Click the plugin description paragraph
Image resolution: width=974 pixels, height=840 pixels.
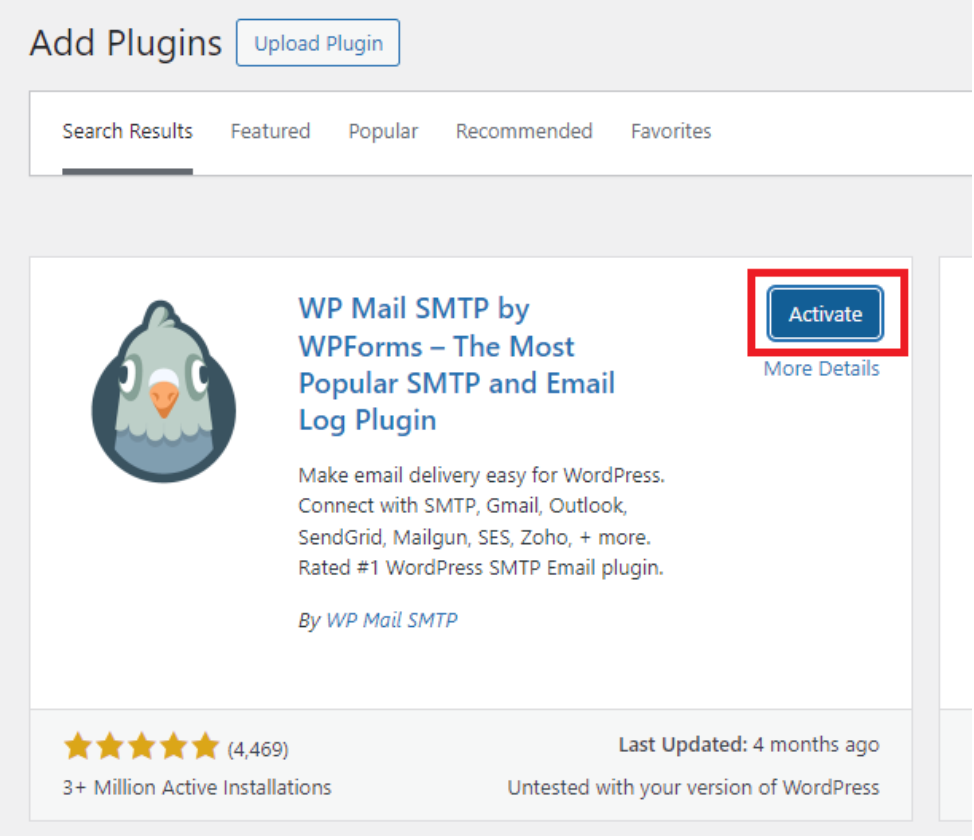[x=481, y=522]
